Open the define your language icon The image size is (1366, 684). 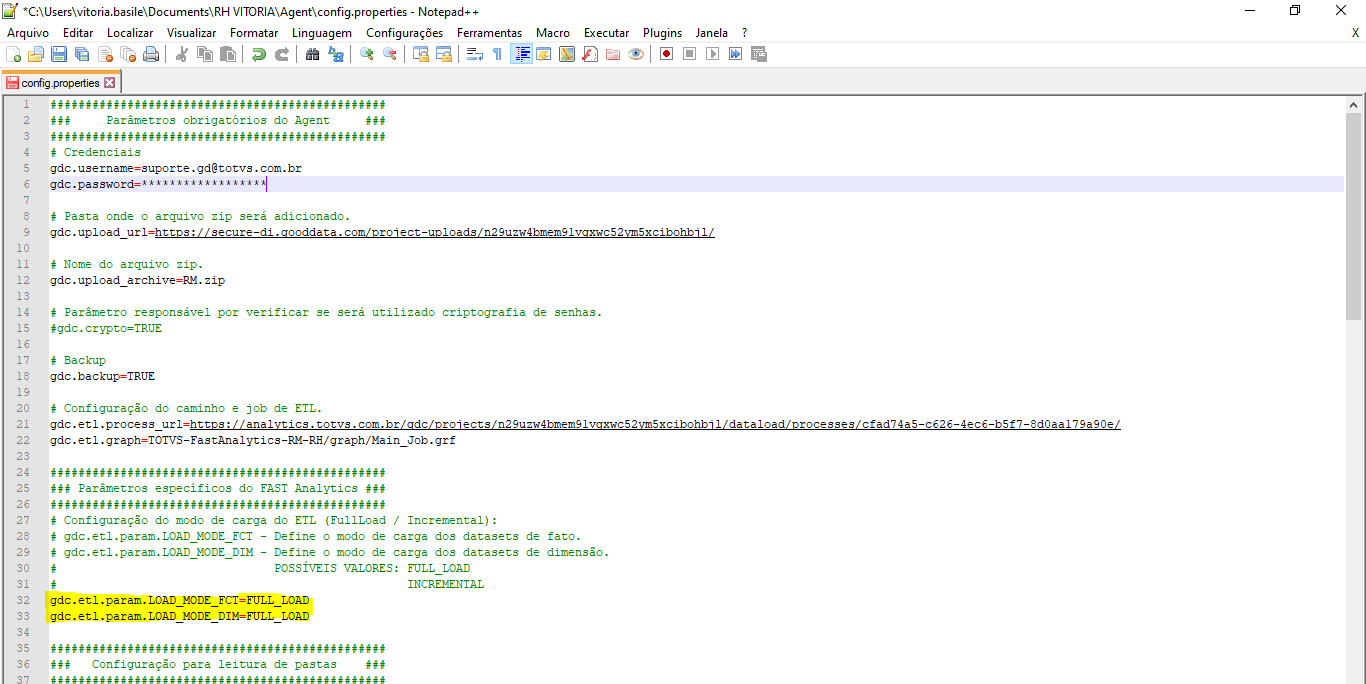(x=544, y=54)
